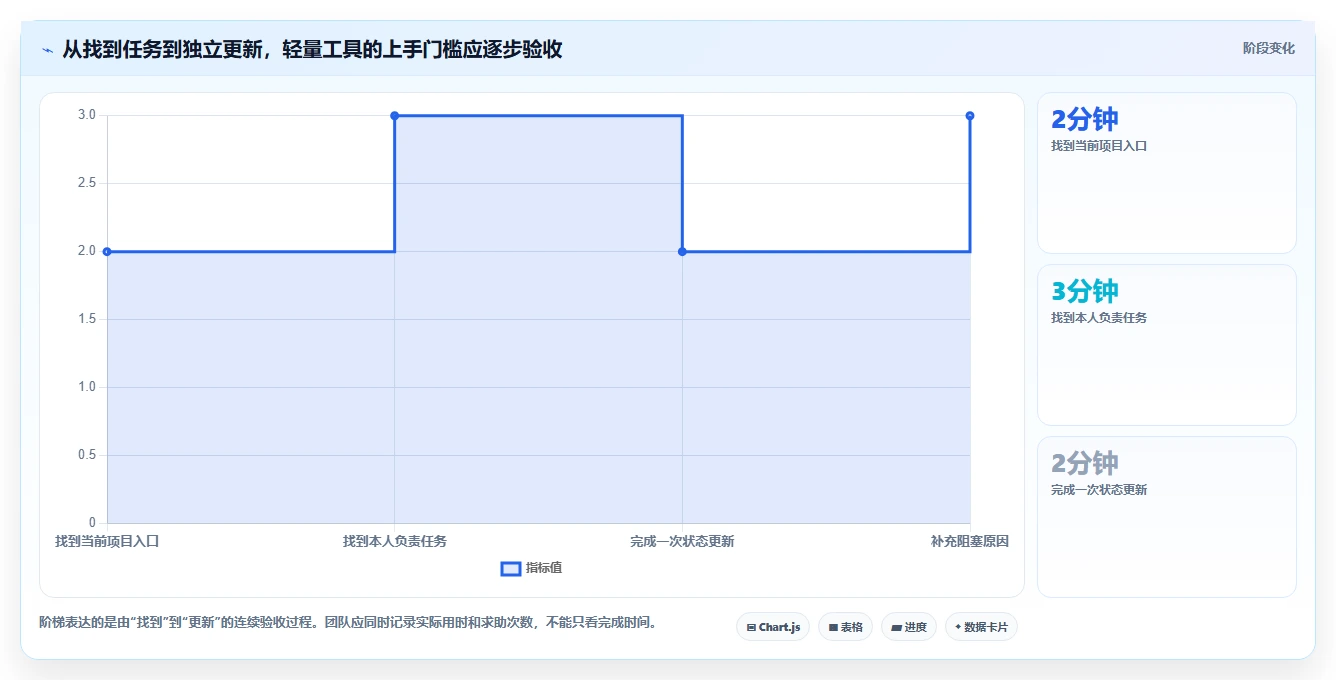Select the 表格 pill
Viewport: 1336px width, 680px height.
(x=845, y=627)
